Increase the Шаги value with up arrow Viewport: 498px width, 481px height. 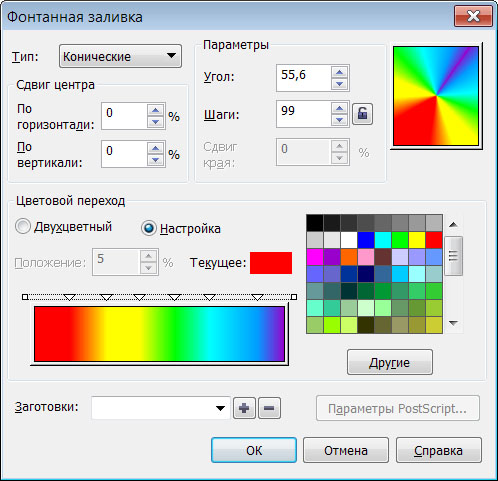(340, 108)
